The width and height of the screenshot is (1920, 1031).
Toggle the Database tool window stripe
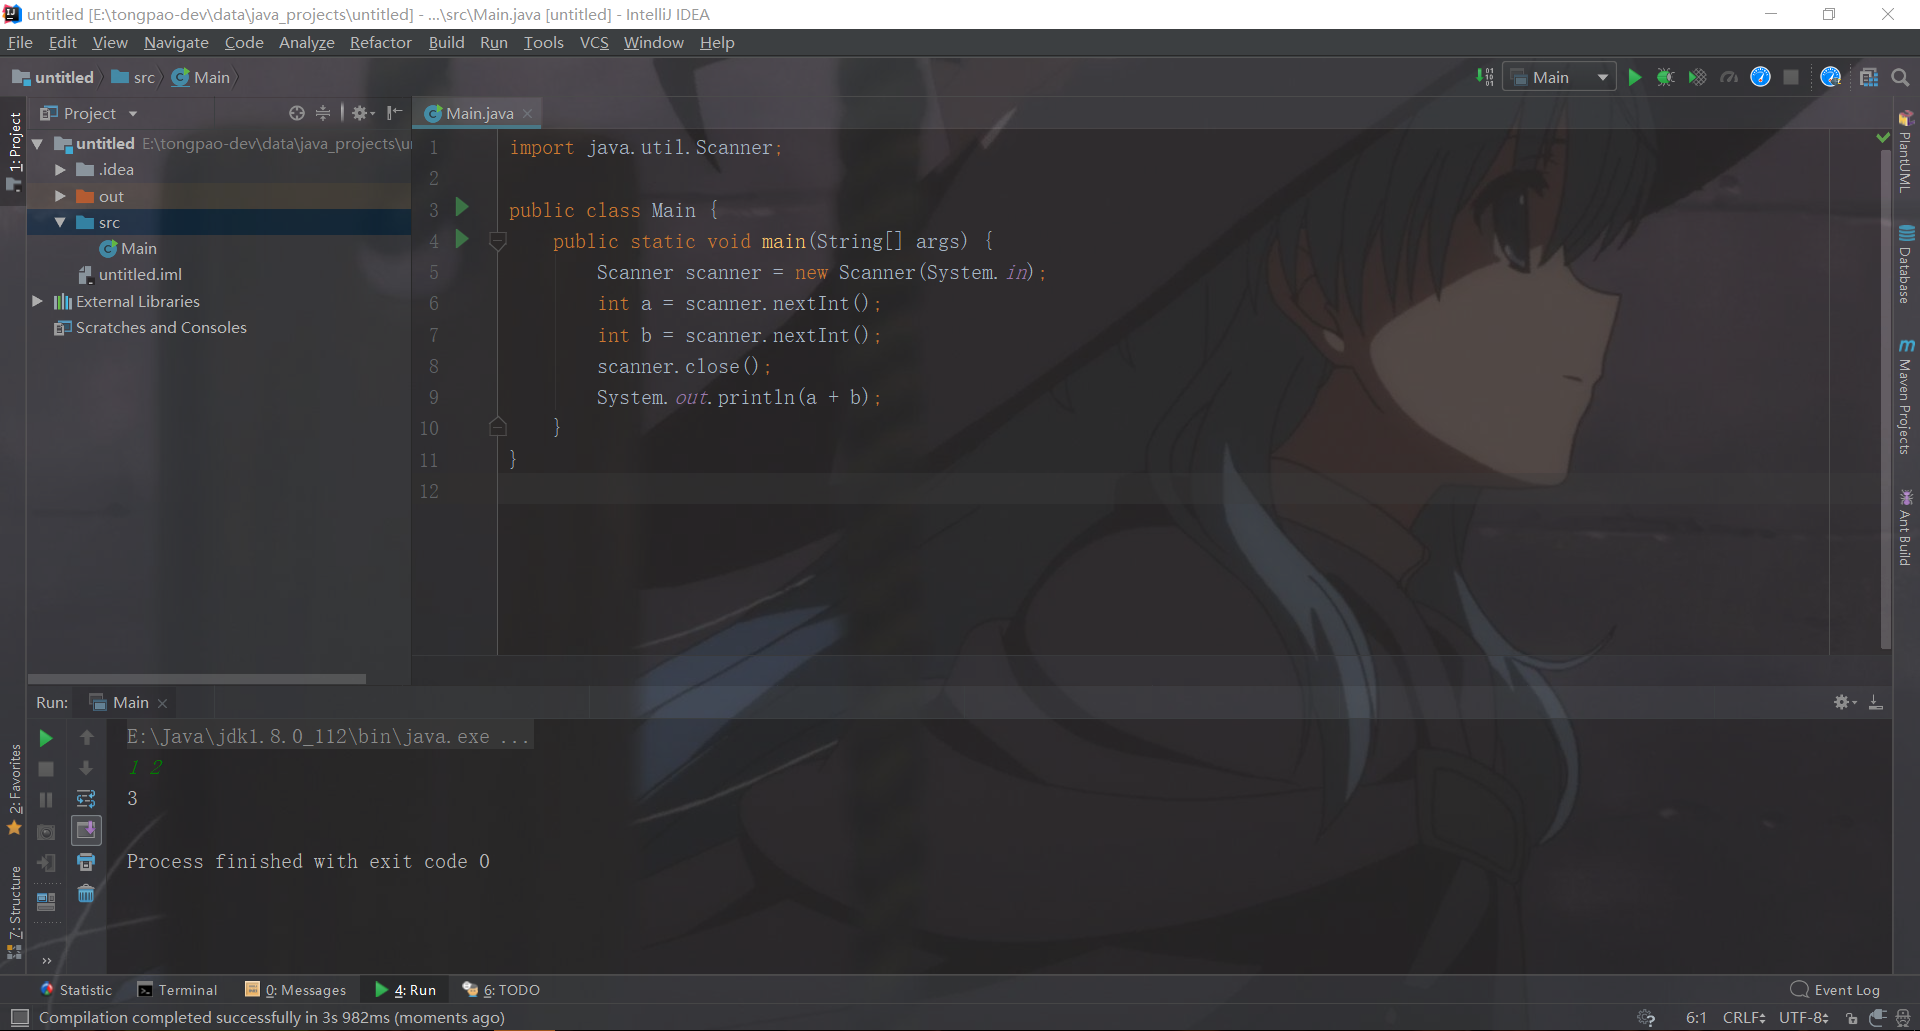click(x=1906, y=265)
